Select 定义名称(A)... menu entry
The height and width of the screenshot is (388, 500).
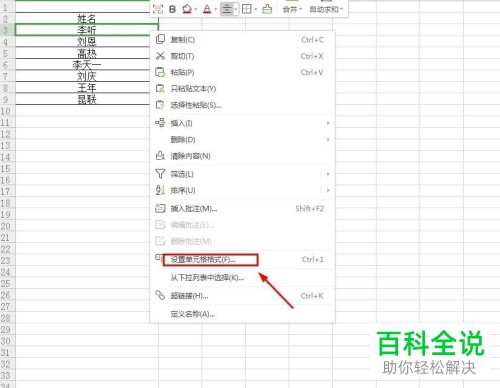[242, 314]
